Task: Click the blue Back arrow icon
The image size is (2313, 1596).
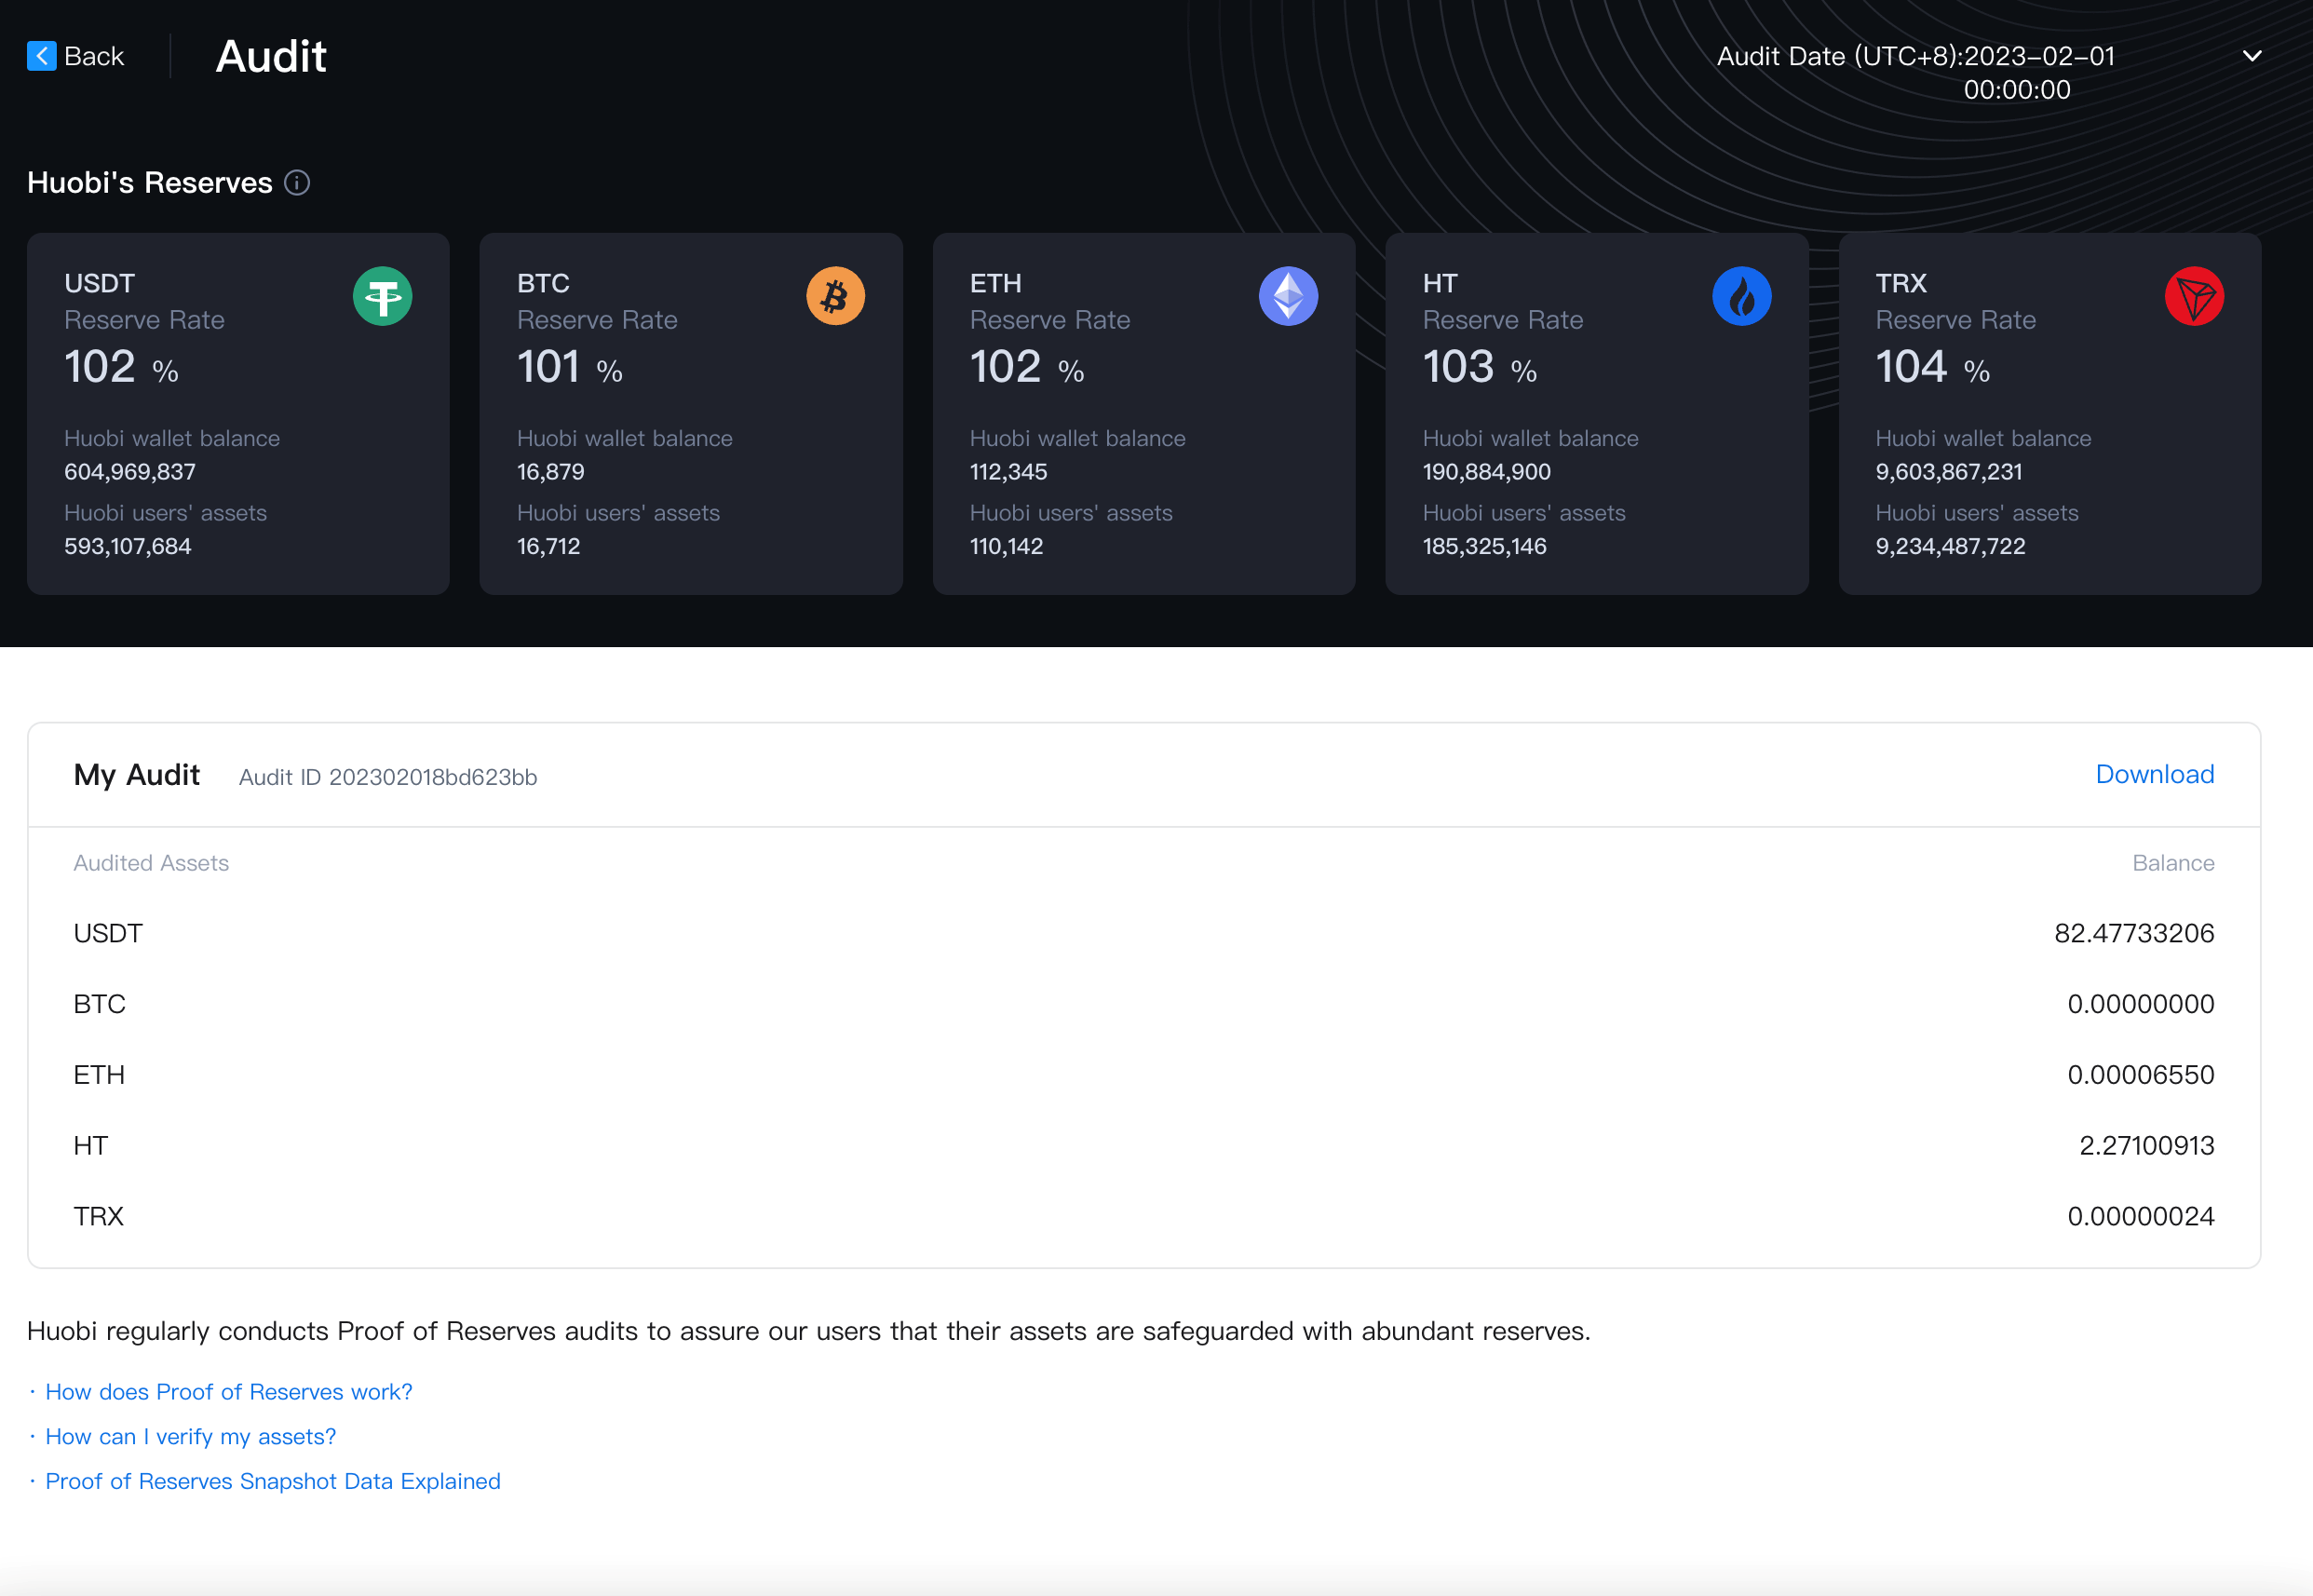Action: (x=41, y=56)
